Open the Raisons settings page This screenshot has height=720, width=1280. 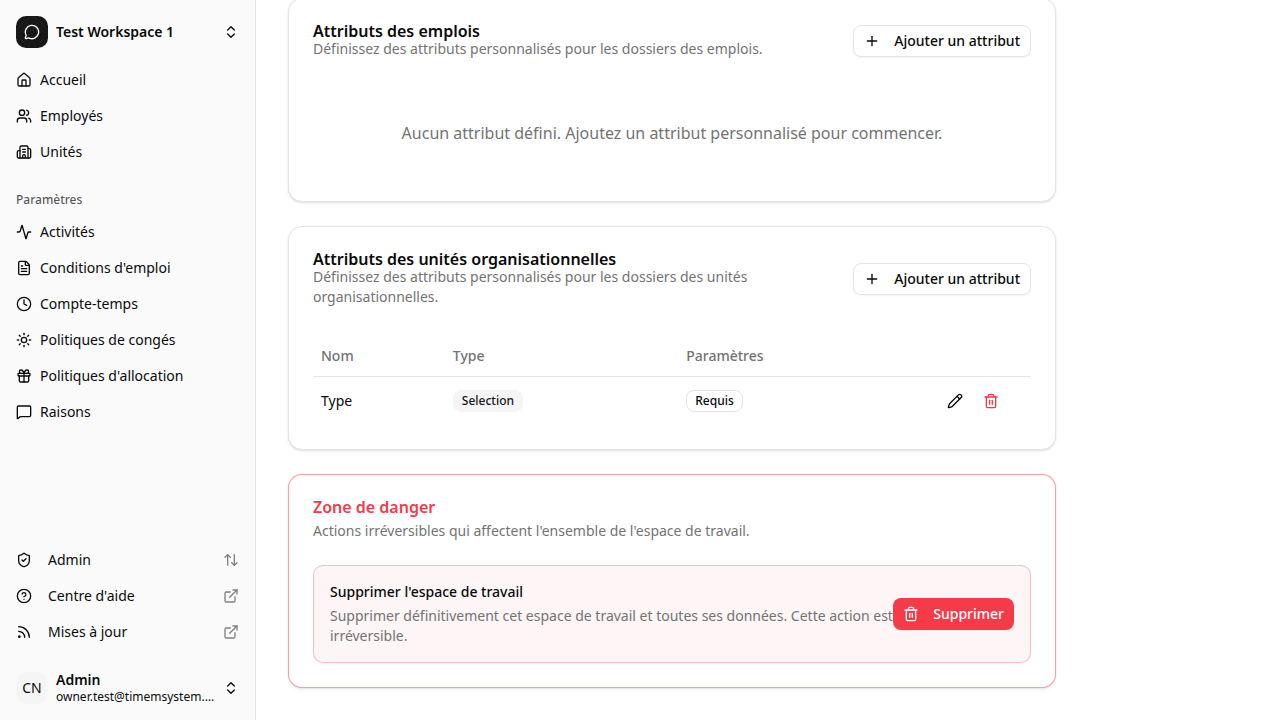tap(64, 411)
